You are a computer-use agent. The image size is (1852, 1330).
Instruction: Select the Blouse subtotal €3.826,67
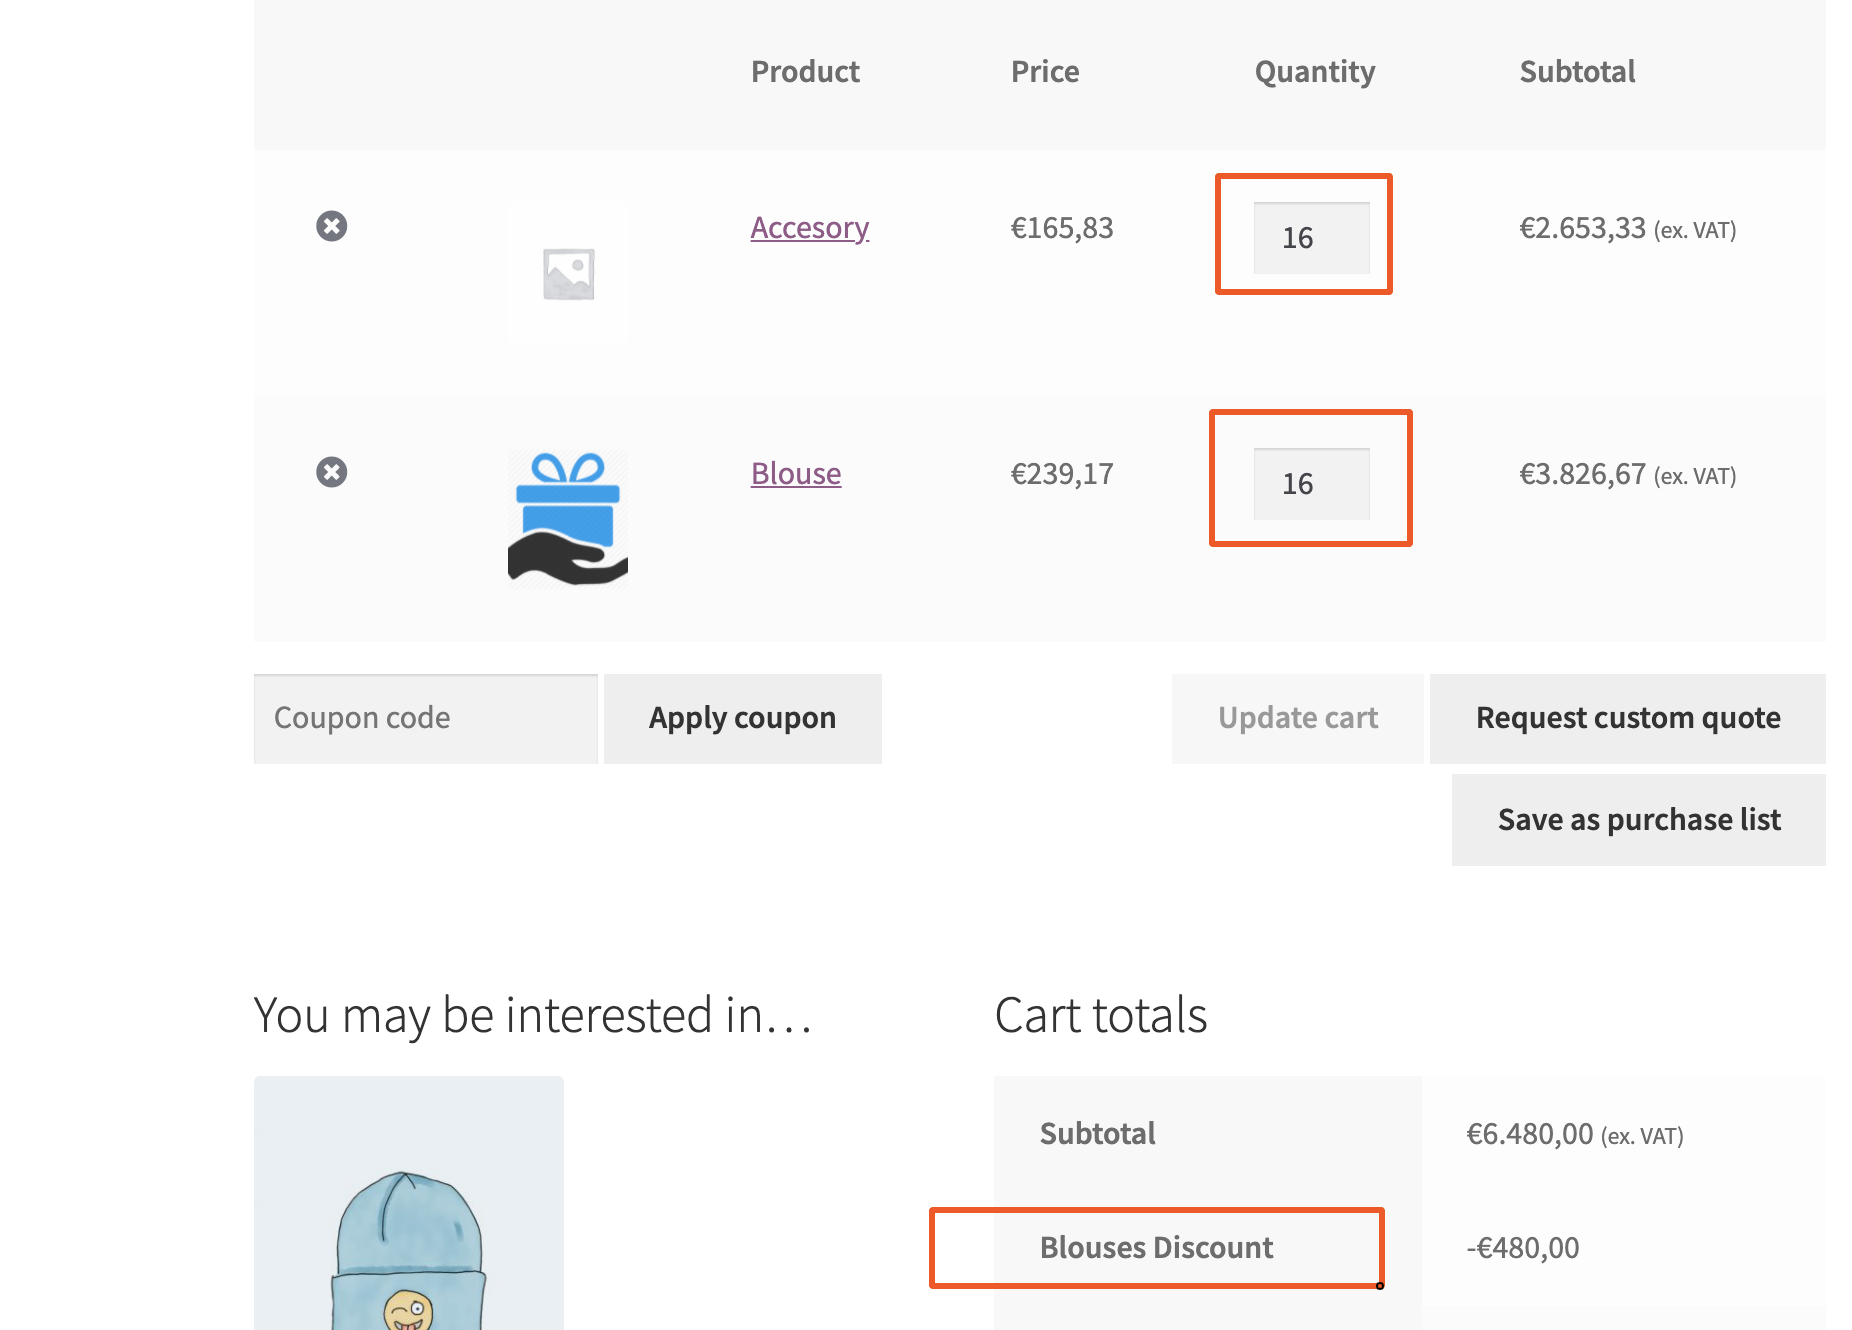[x=1583, y=475]
